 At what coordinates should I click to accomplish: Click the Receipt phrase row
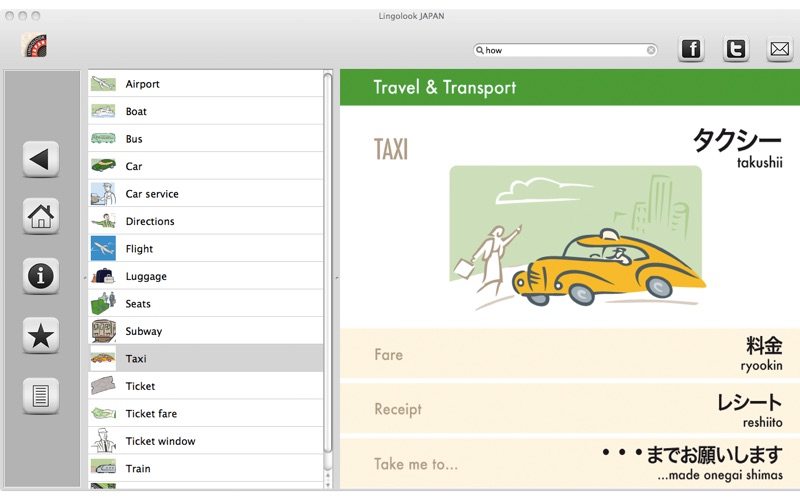[x=570, y=409]
